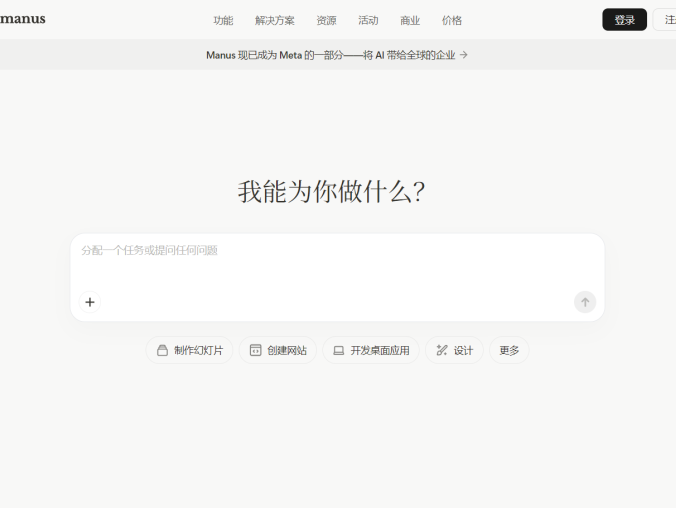
Task: Open the 功能 menu
Action: tap(223, 20)
